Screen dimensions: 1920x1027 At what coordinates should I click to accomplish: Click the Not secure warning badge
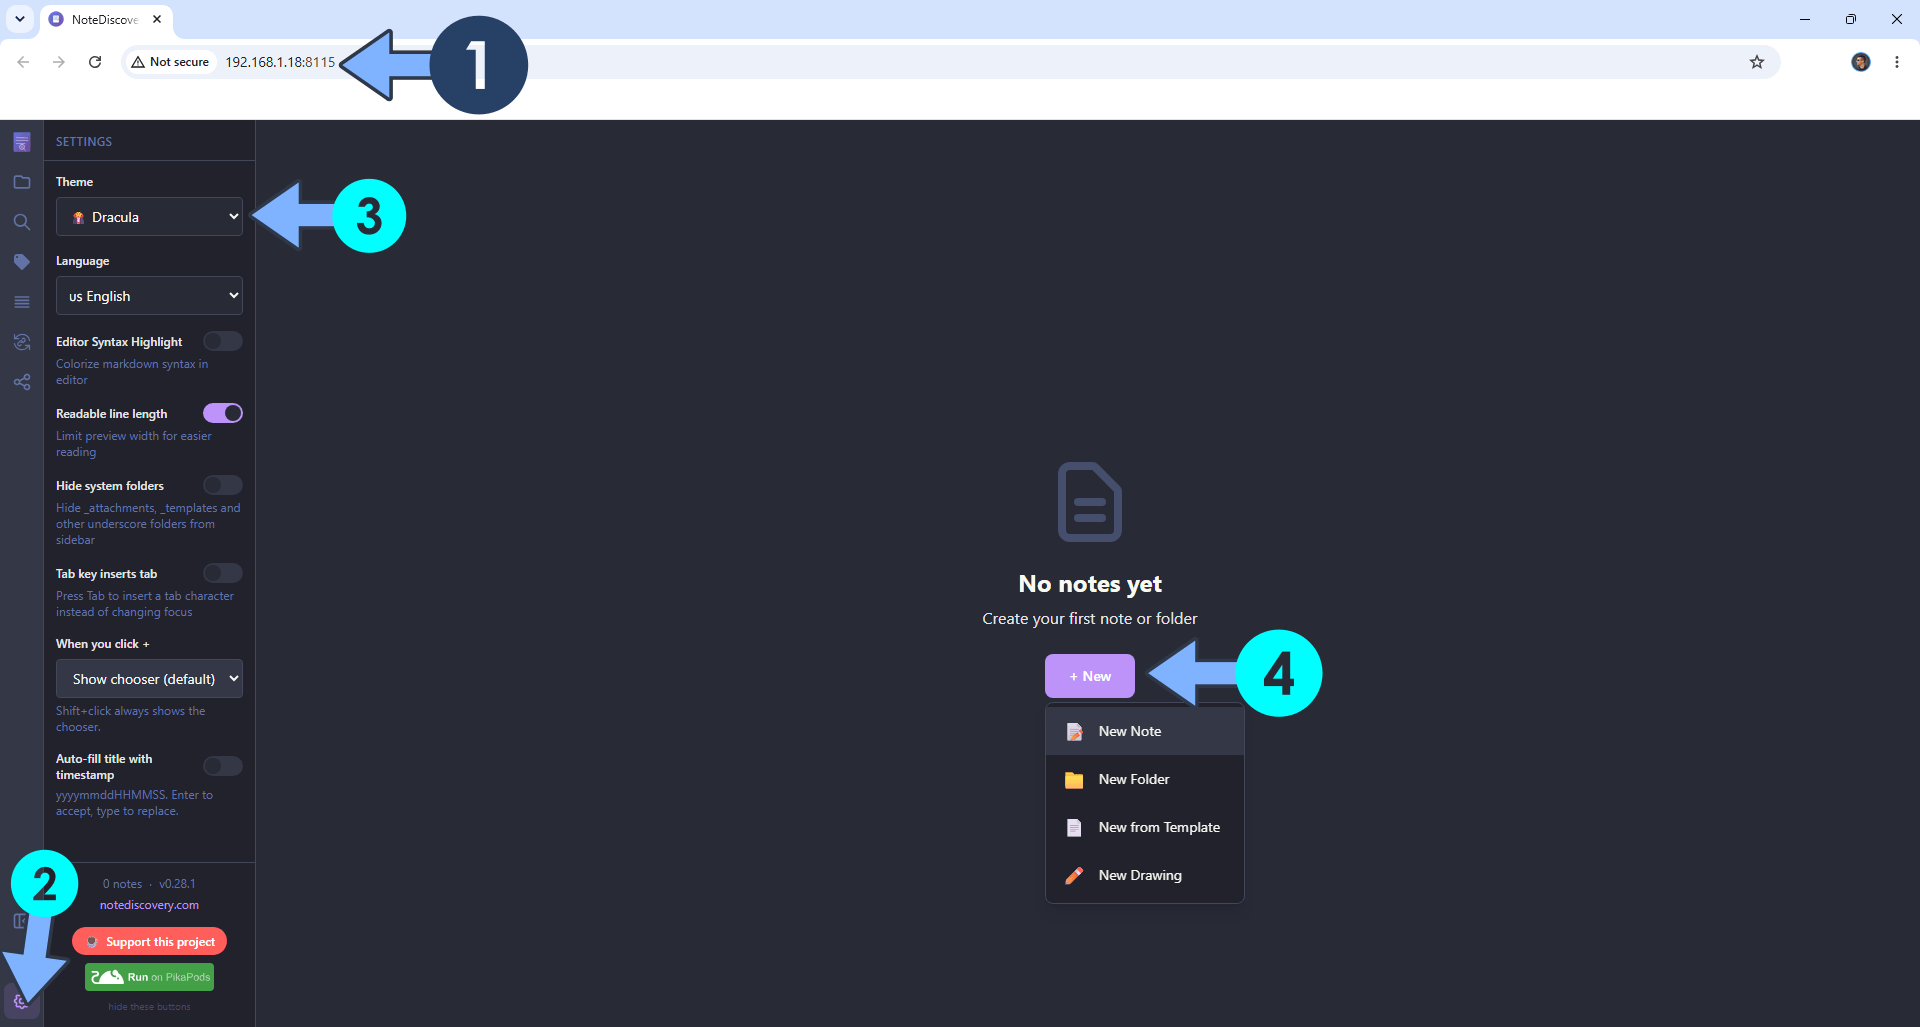tap(170, 62)
